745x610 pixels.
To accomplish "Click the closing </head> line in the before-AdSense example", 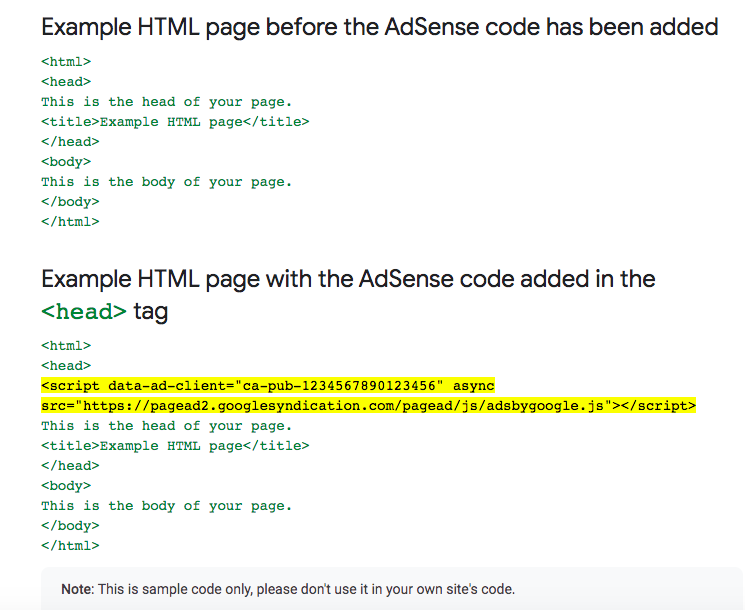I will (70, 142).
